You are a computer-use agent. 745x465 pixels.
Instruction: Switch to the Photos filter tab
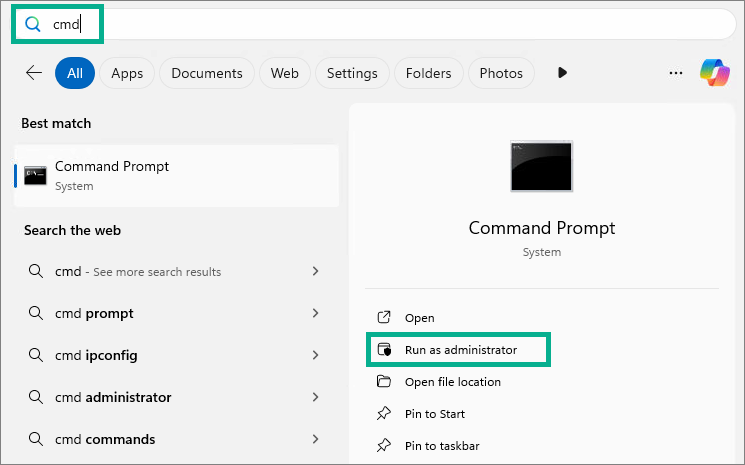(x=501, y=73)
